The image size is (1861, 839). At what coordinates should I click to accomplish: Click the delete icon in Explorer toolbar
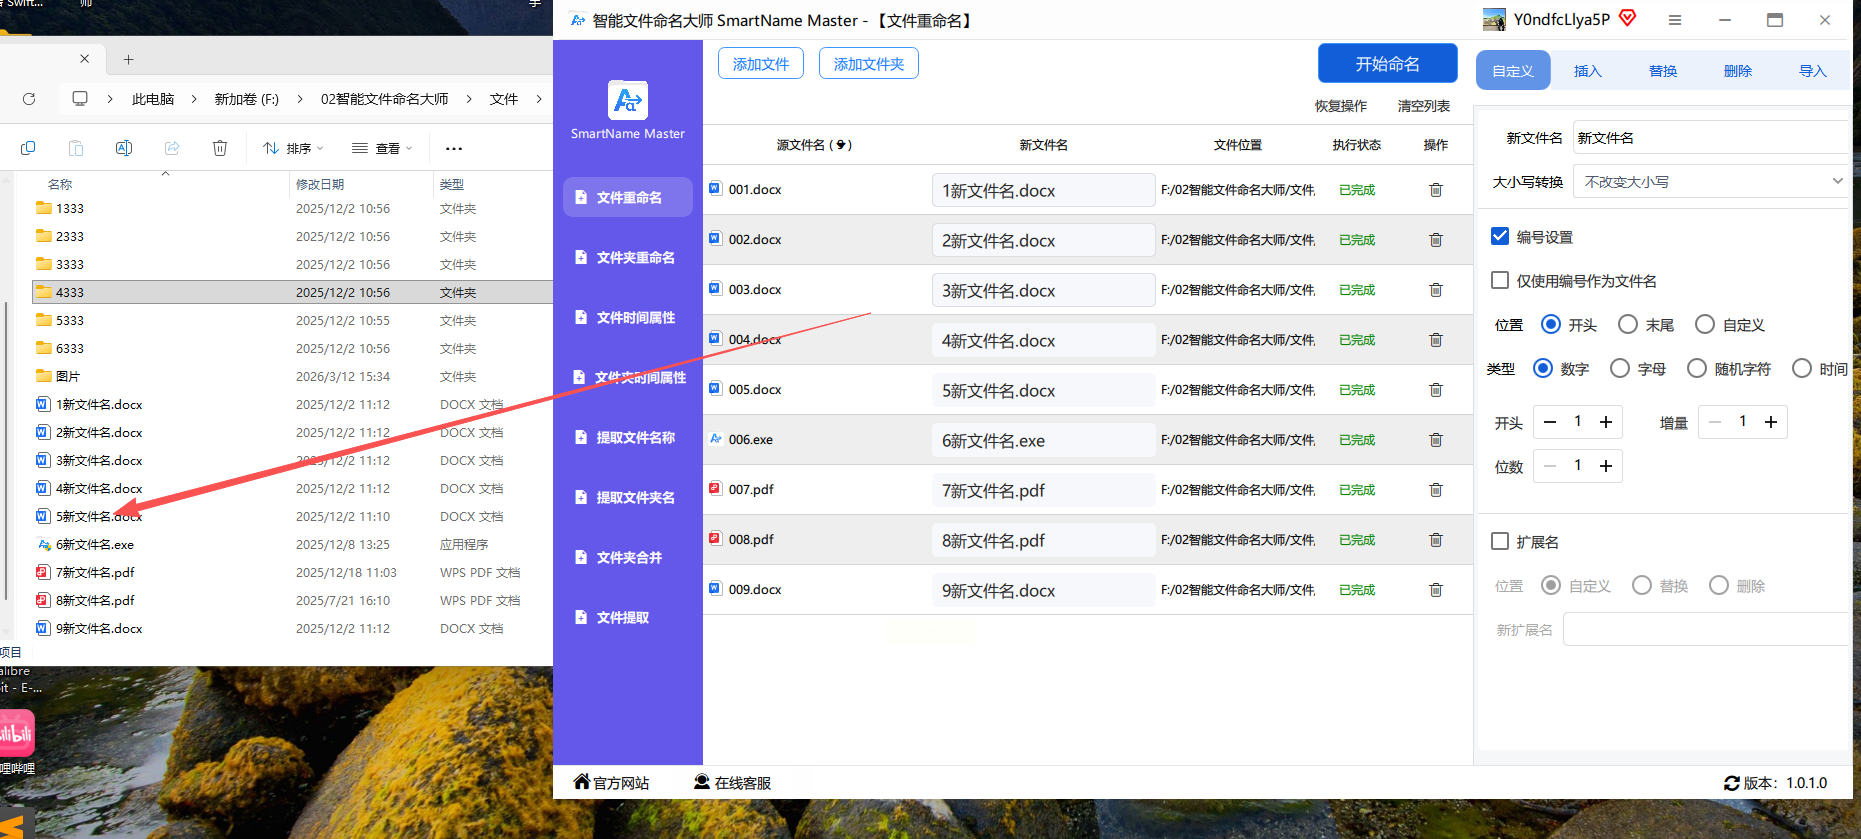(220, 148)
